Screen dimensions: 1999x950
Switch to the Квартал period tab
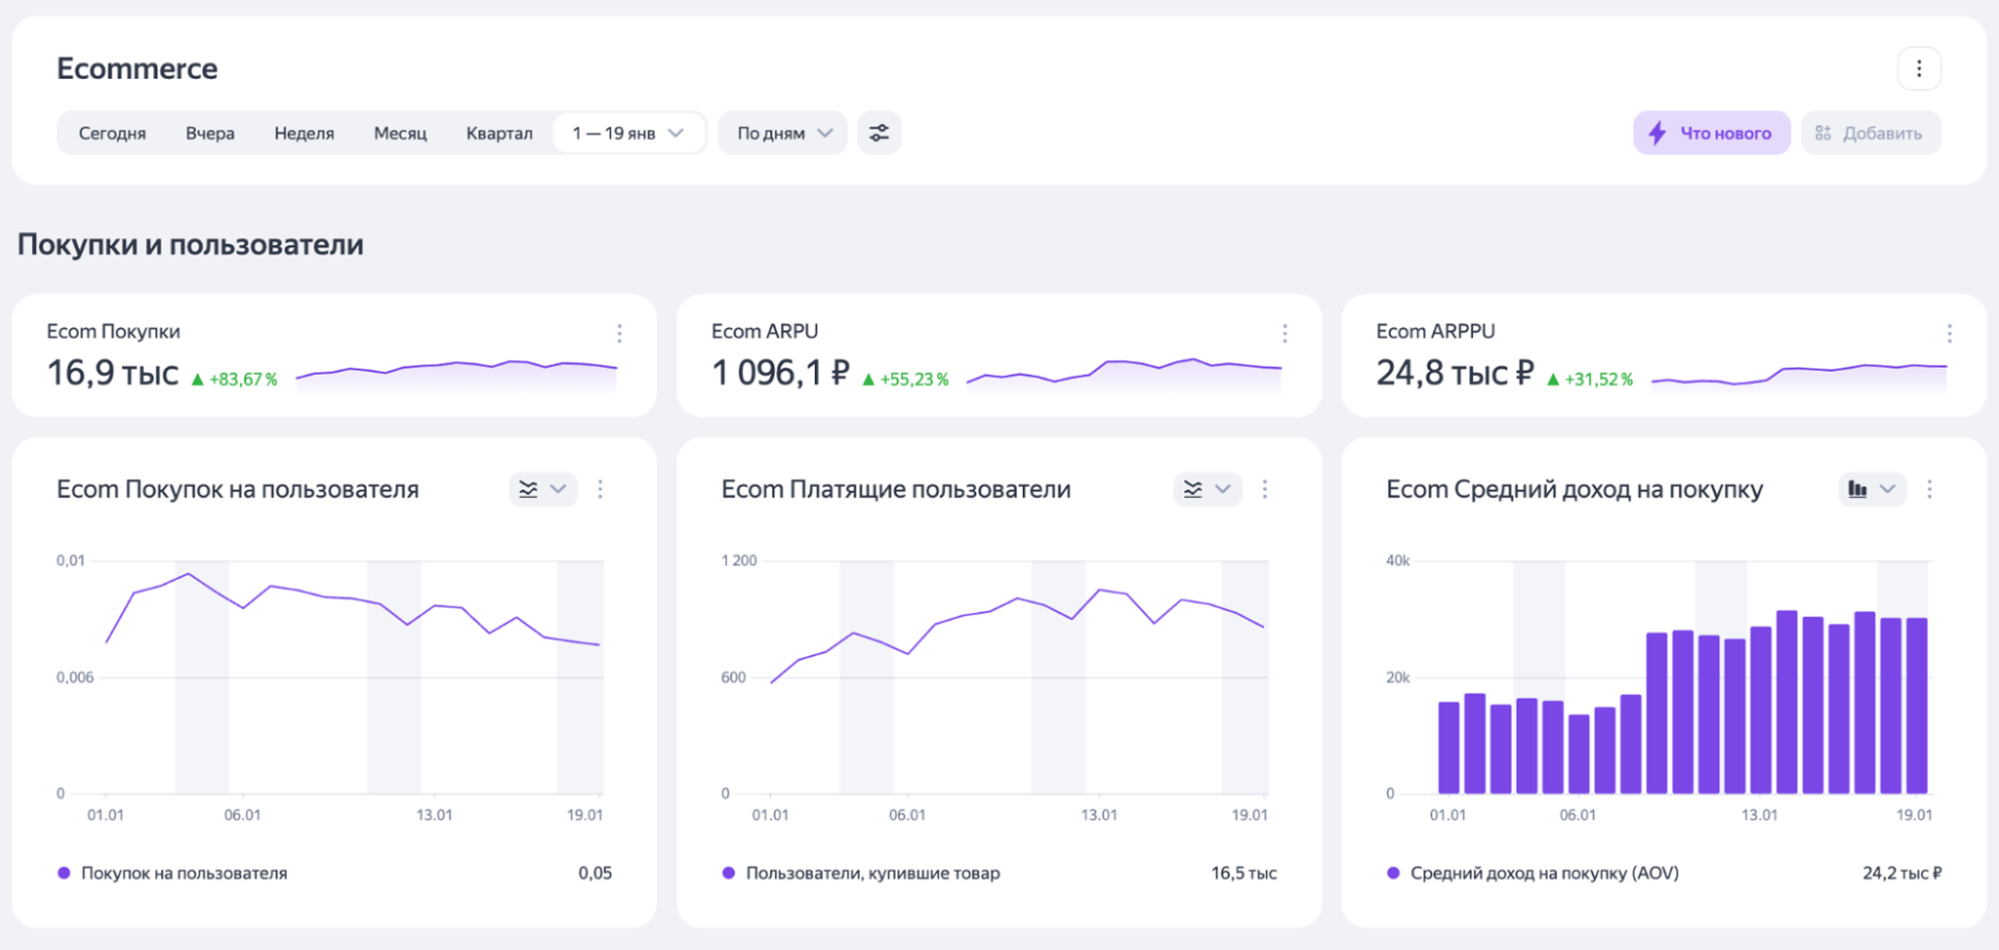click(499, 133)
